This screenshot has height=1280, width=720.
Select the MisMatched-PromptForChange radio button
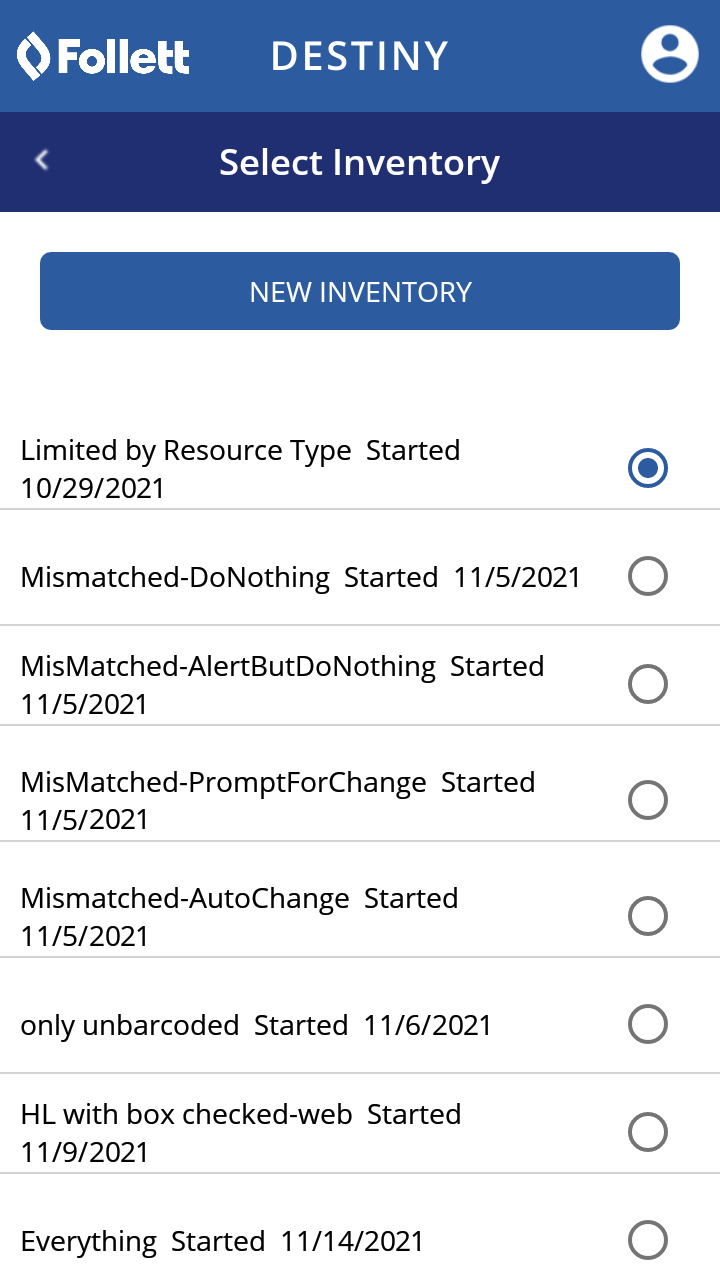pos(648,800)
